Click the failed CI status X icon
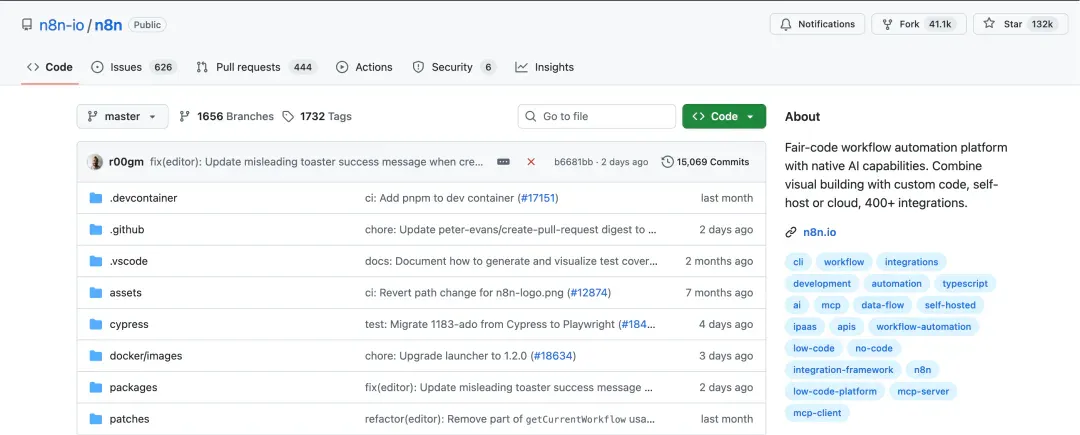 coord(531,162)
